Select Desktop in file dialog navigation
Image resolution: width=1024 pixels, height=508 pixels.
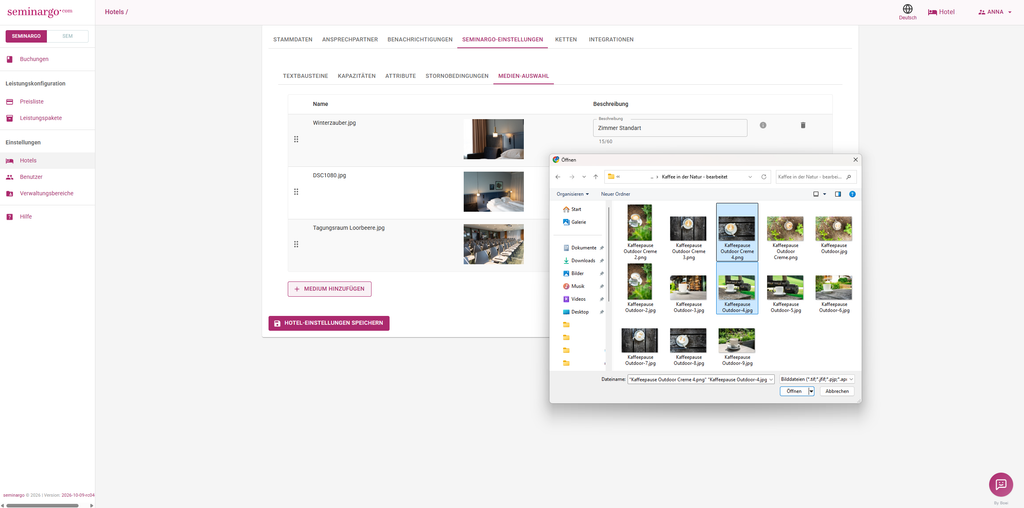tap(579, 311)
